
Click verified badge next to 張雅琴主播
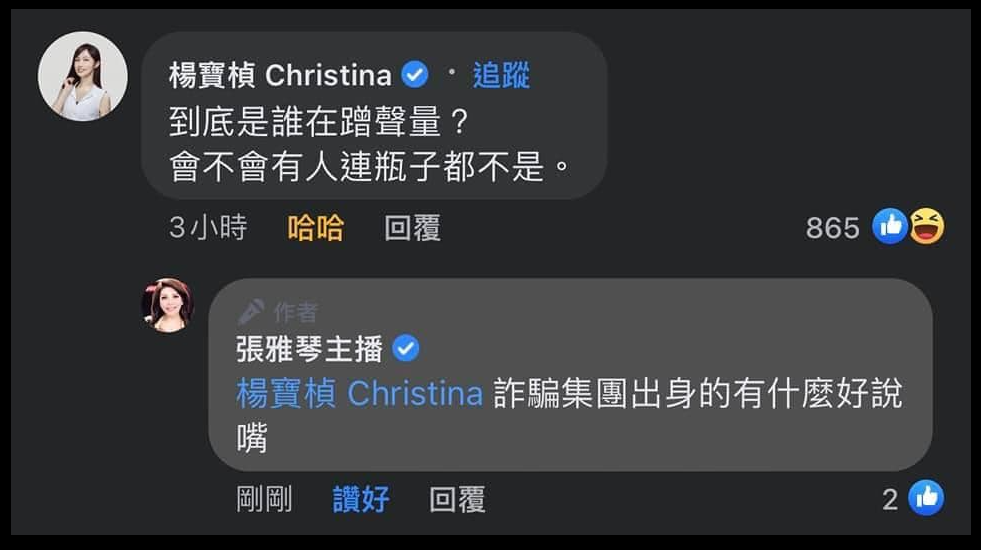click(405, 349)
